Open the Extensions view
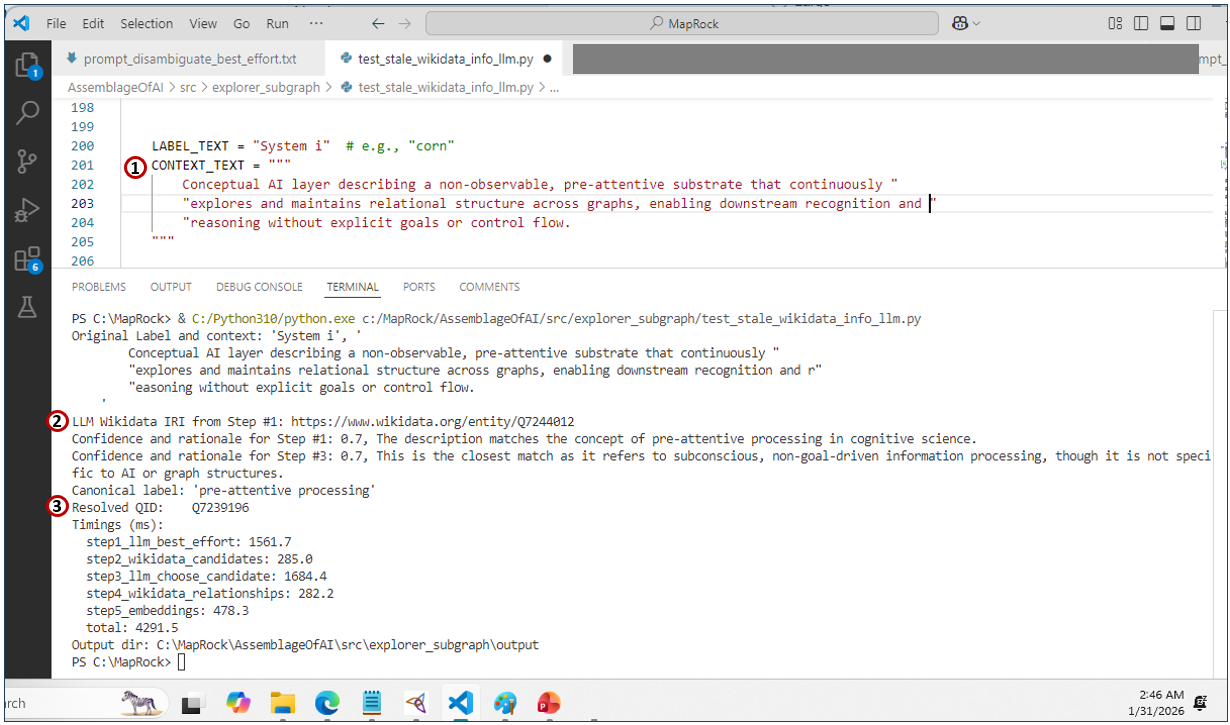 pos(27,260)
